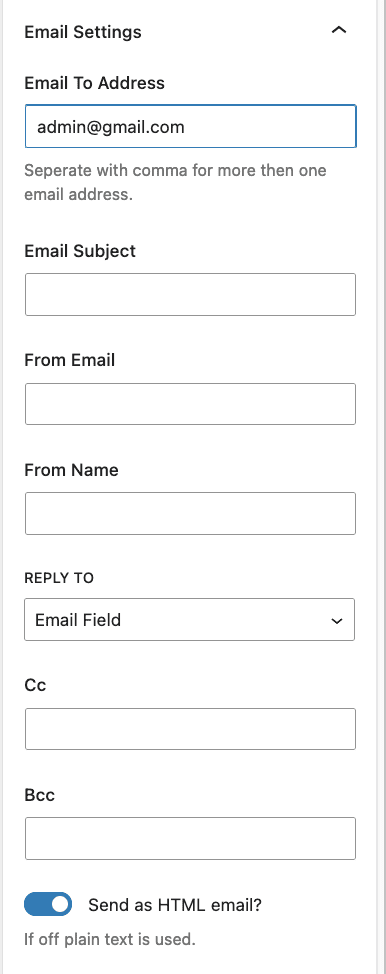Disable the Send as HTML email toggle

48,904
